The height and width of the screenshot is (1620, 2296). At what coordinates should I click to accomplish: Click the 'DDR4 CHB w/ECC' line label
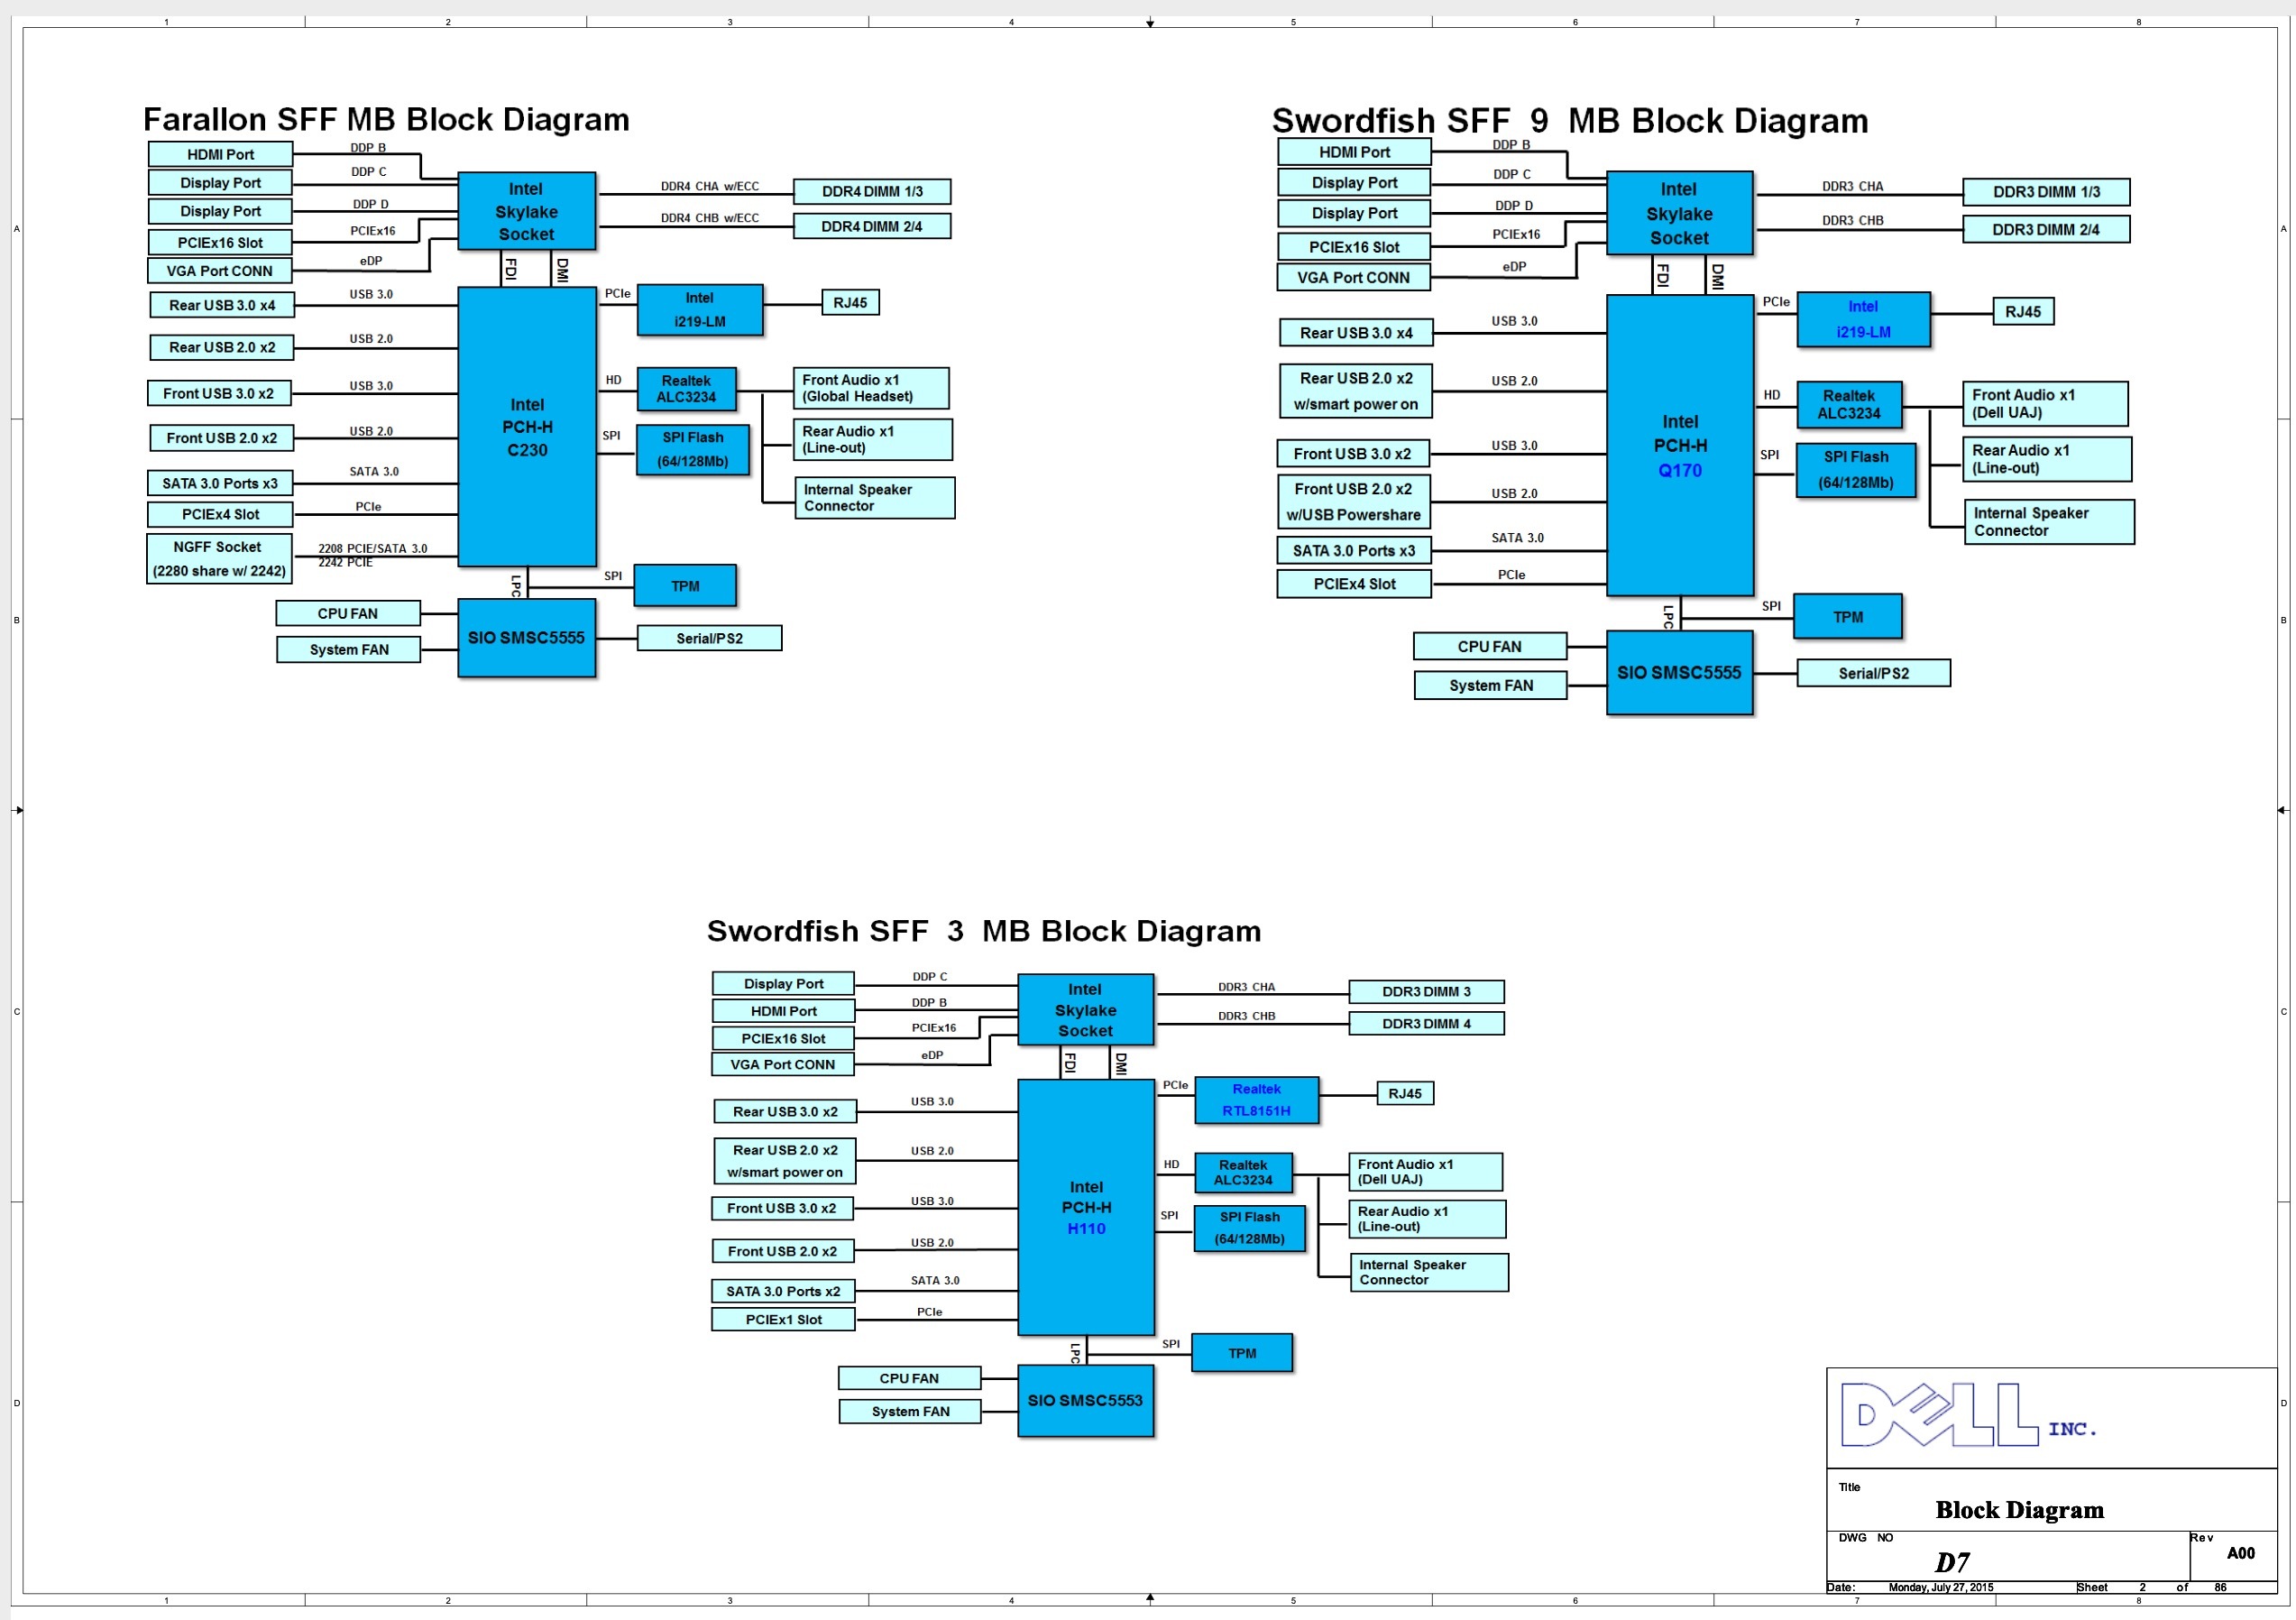tap(710, 218)
